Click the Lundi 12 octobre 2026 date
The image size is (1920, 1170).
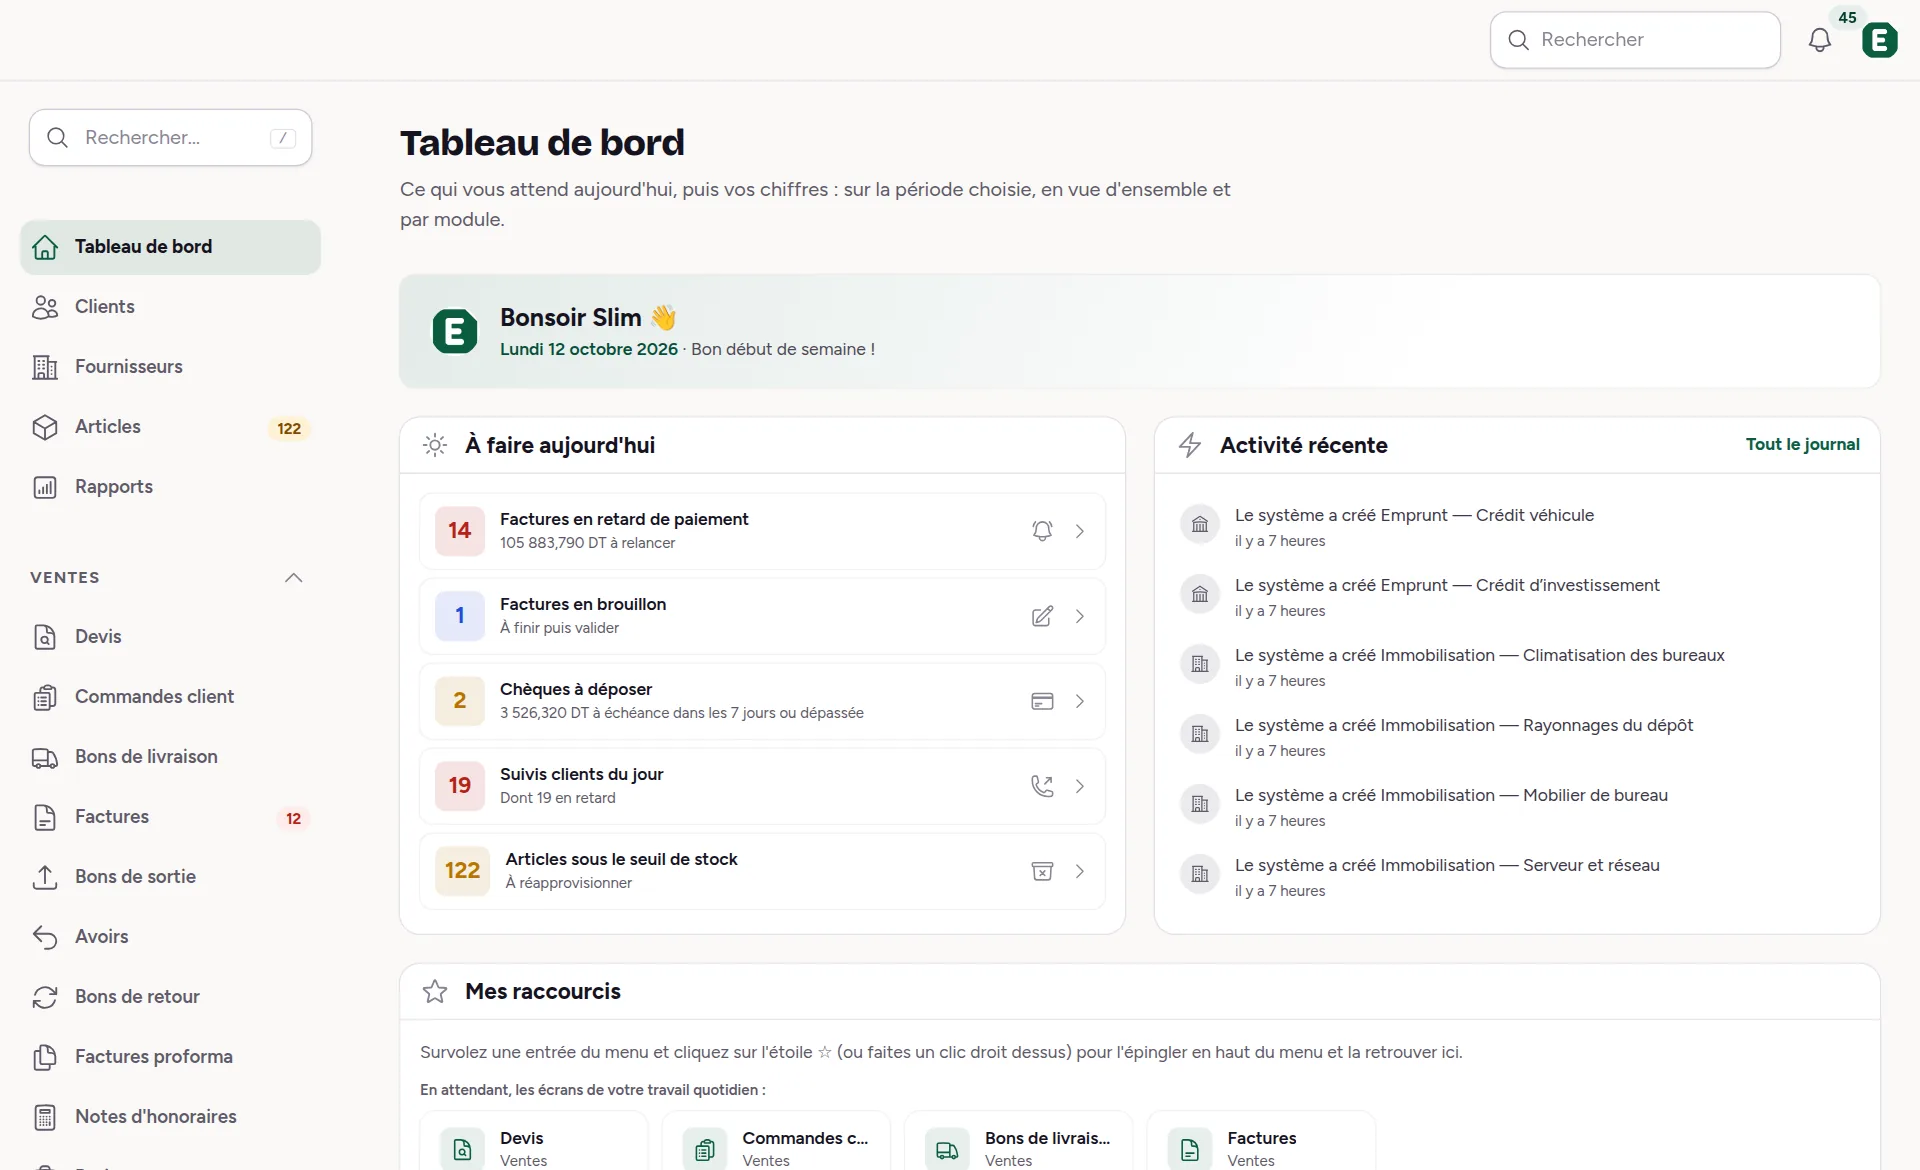(589, 349)
